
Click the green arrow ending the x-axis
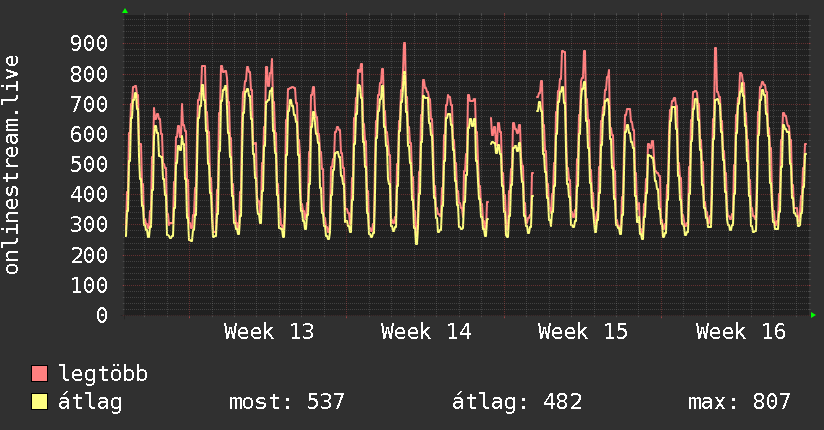(x=813, y=315)
